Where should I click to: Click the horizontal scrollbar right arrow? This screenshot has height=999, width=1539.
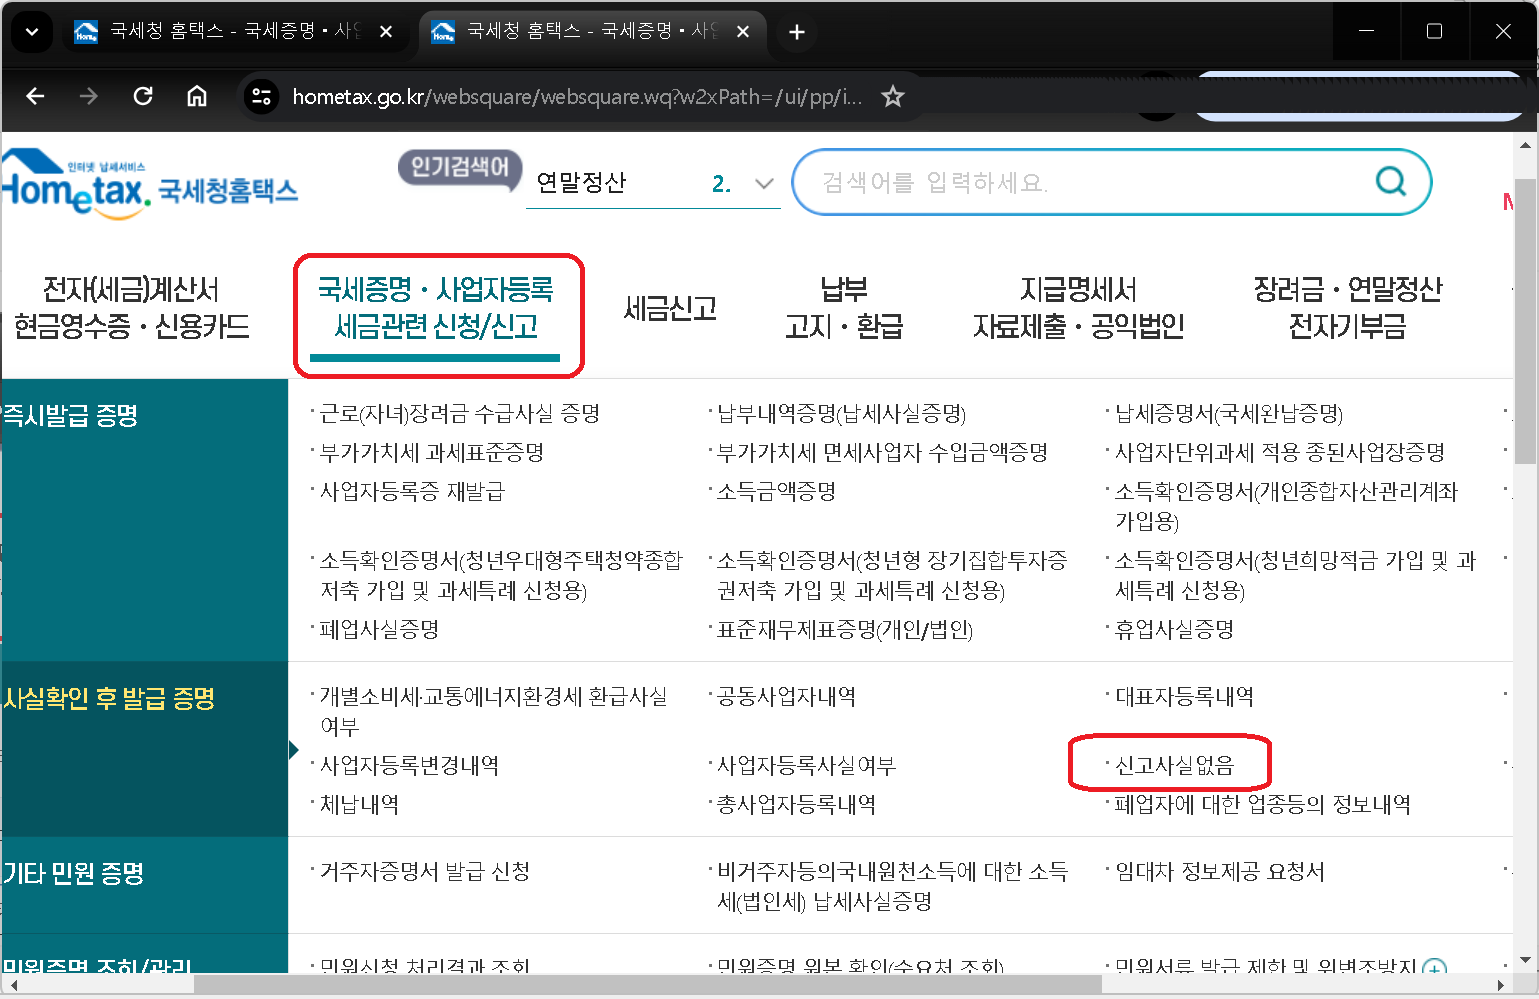tap(1500, 986)
